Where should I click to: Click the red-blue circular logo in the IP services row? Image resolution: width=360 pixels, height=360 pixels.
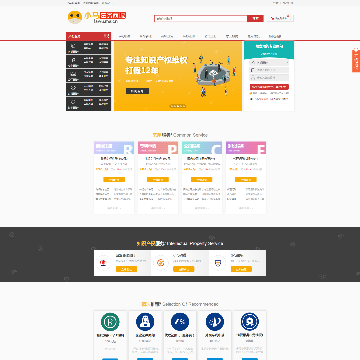(x=103, y=263)
